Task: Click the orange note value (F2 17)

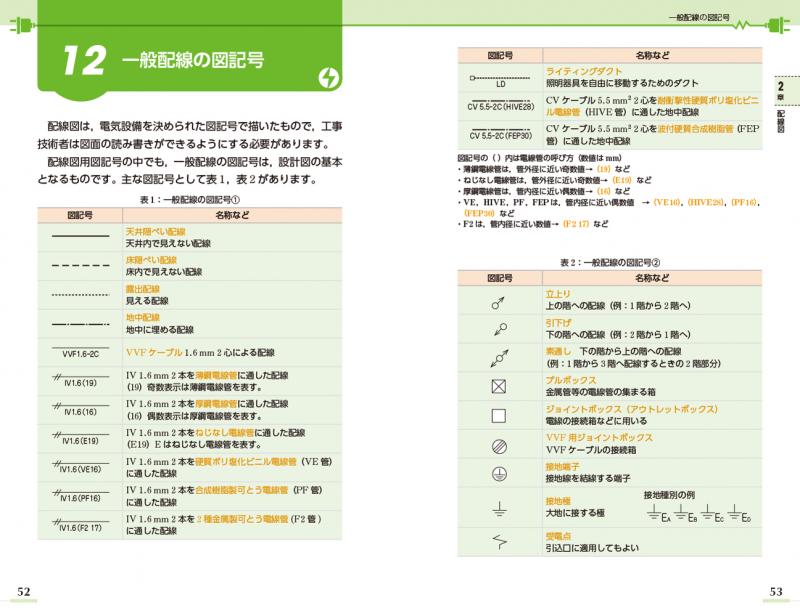Action: (576, 224)
